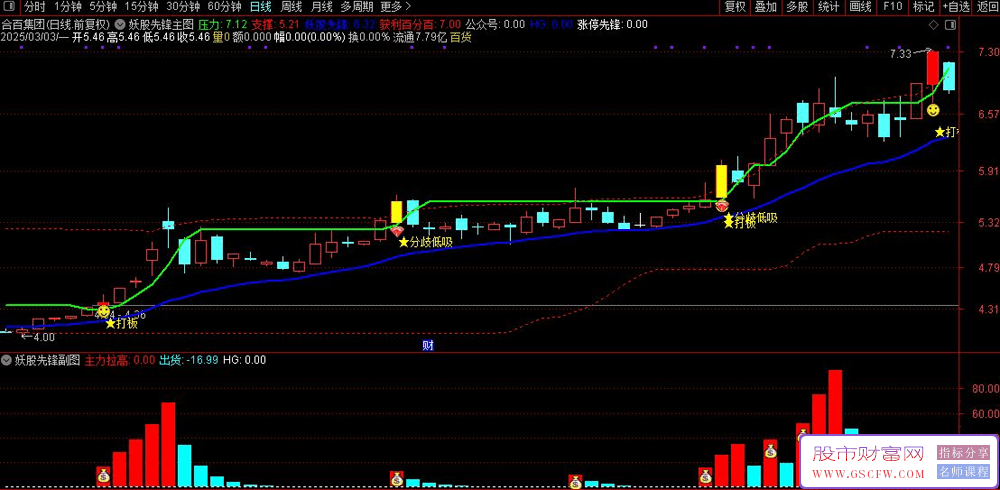Click the 流通7.79亿 float value
1000x490 pixels.
(x=420, y=37)
